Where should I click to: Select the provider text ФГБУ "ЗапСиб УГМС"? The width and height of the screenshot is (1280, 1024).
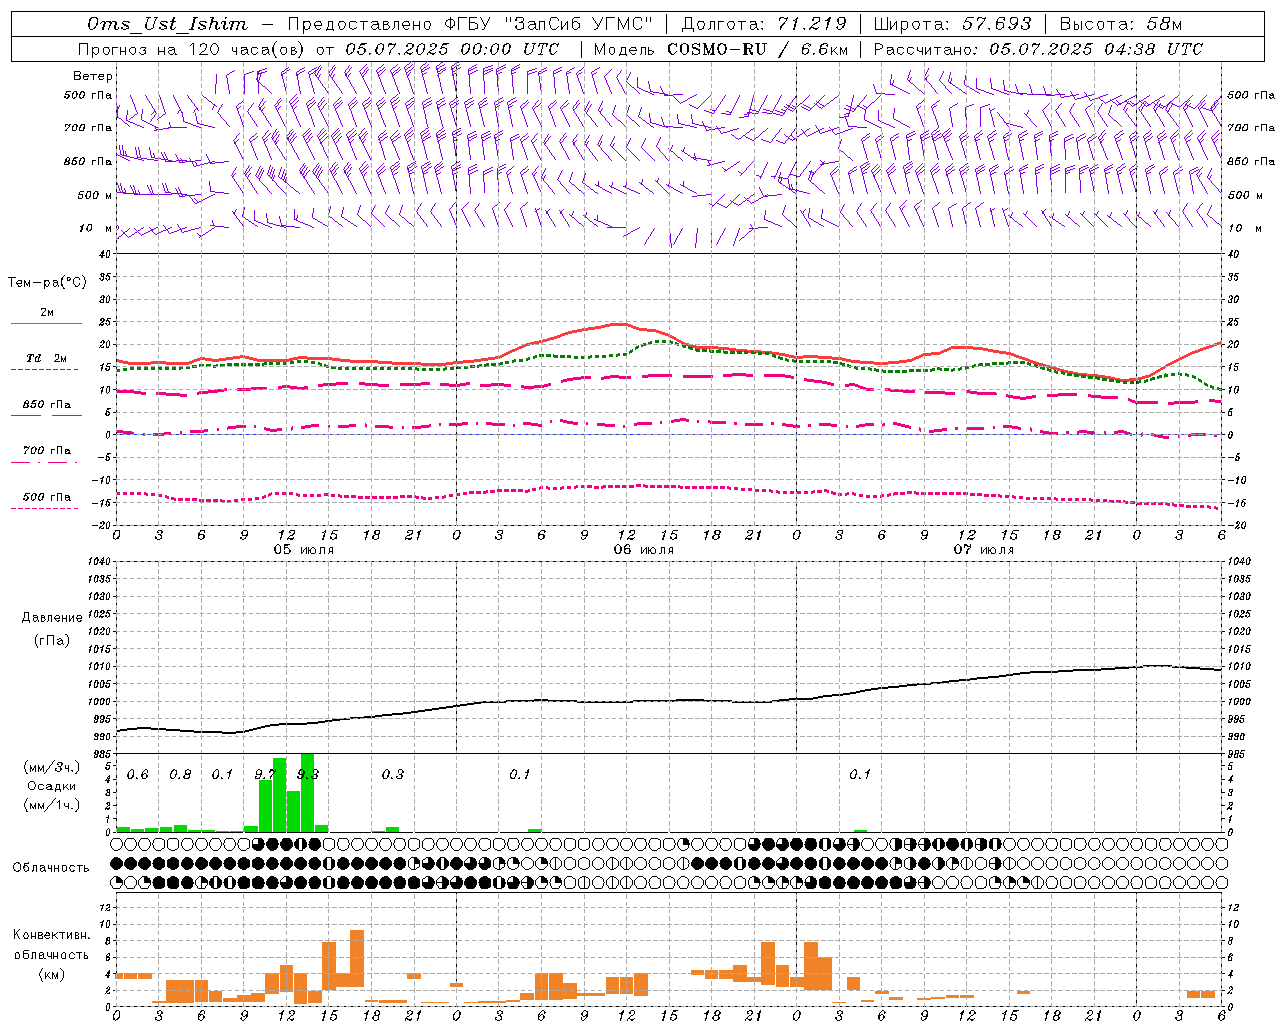[x=549, y=24]
